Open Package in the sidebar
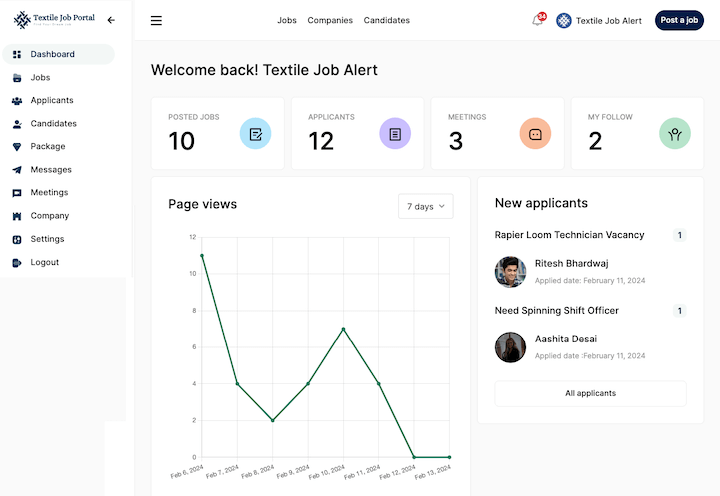Screen dimensions: 720x496 48,147
